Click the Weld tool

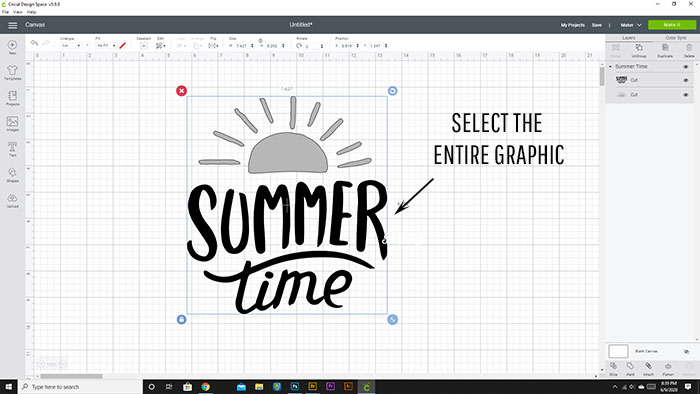tap(630, 369)
